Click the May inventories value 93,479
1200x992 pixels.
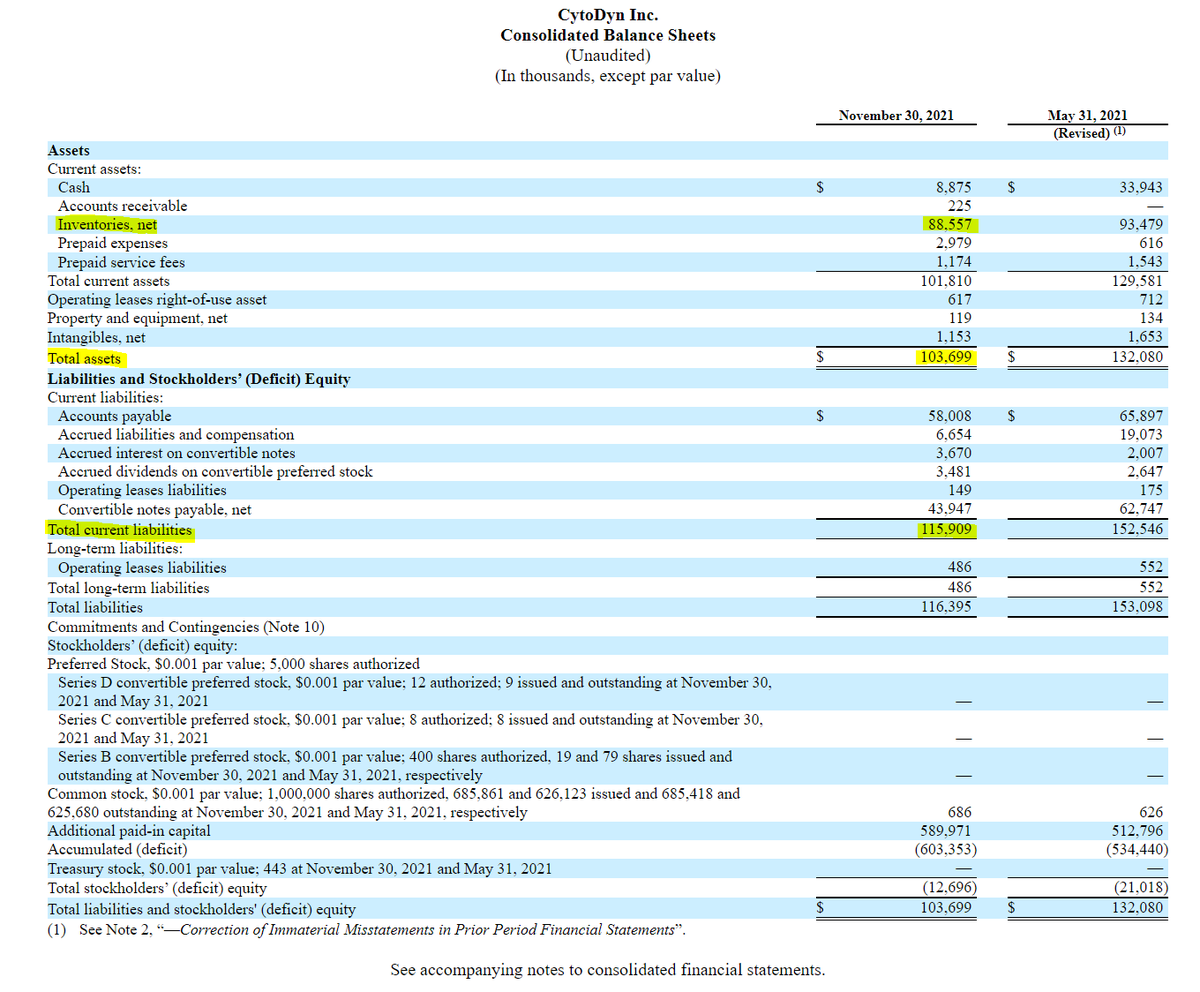tap(1141, 225)
